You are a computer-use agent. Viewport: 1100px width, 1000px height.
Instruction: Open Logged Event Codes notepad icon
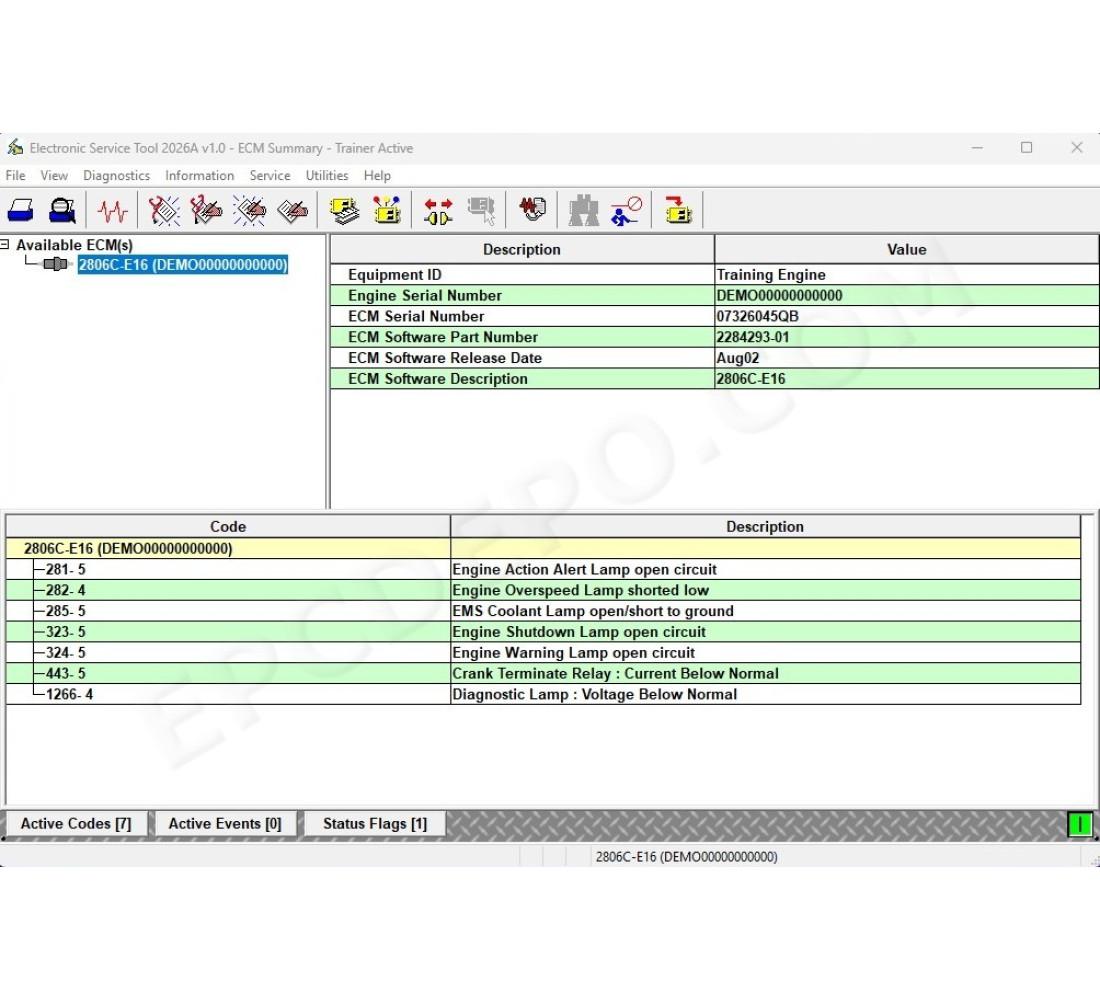(x=293, y=210)
